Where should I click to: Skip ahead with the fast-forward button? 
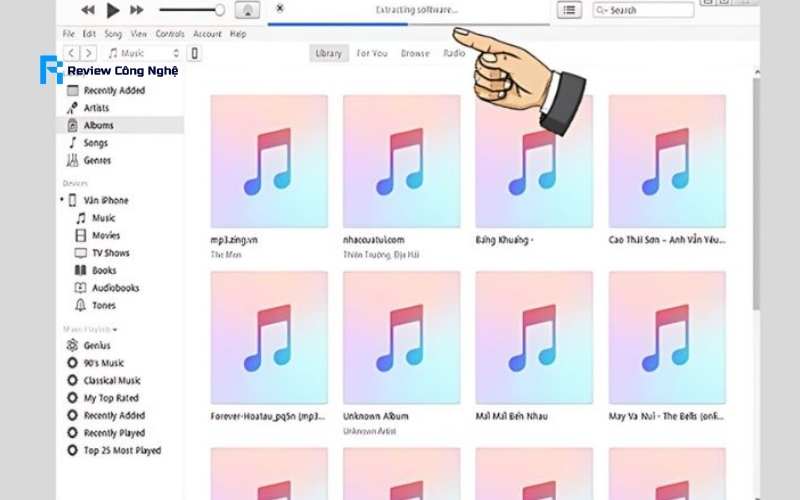pos(136,10)
